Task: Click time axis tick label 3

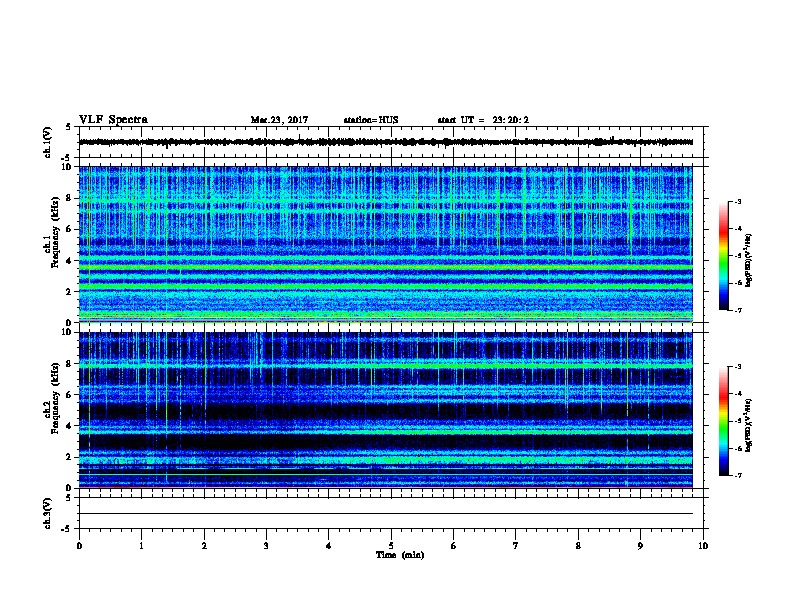Action: click(266, 546)
